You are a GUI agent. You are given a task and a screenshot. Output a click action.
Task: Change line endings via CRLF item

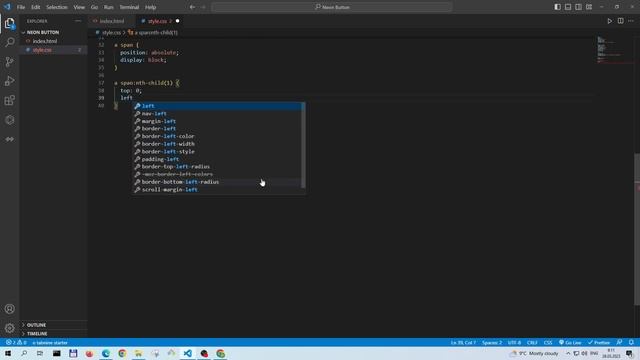click(532, 342)
